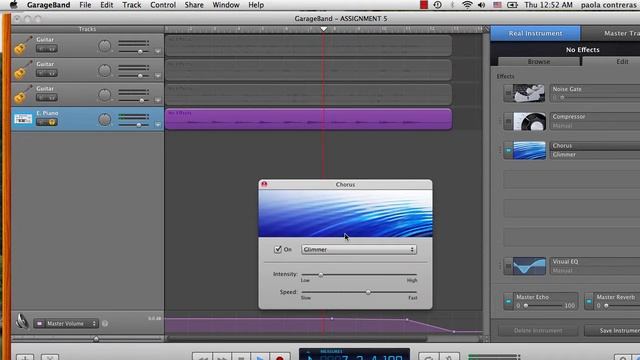Open the sound volume menu bar icon
The image size is (640, 360).
pos(482,5)
